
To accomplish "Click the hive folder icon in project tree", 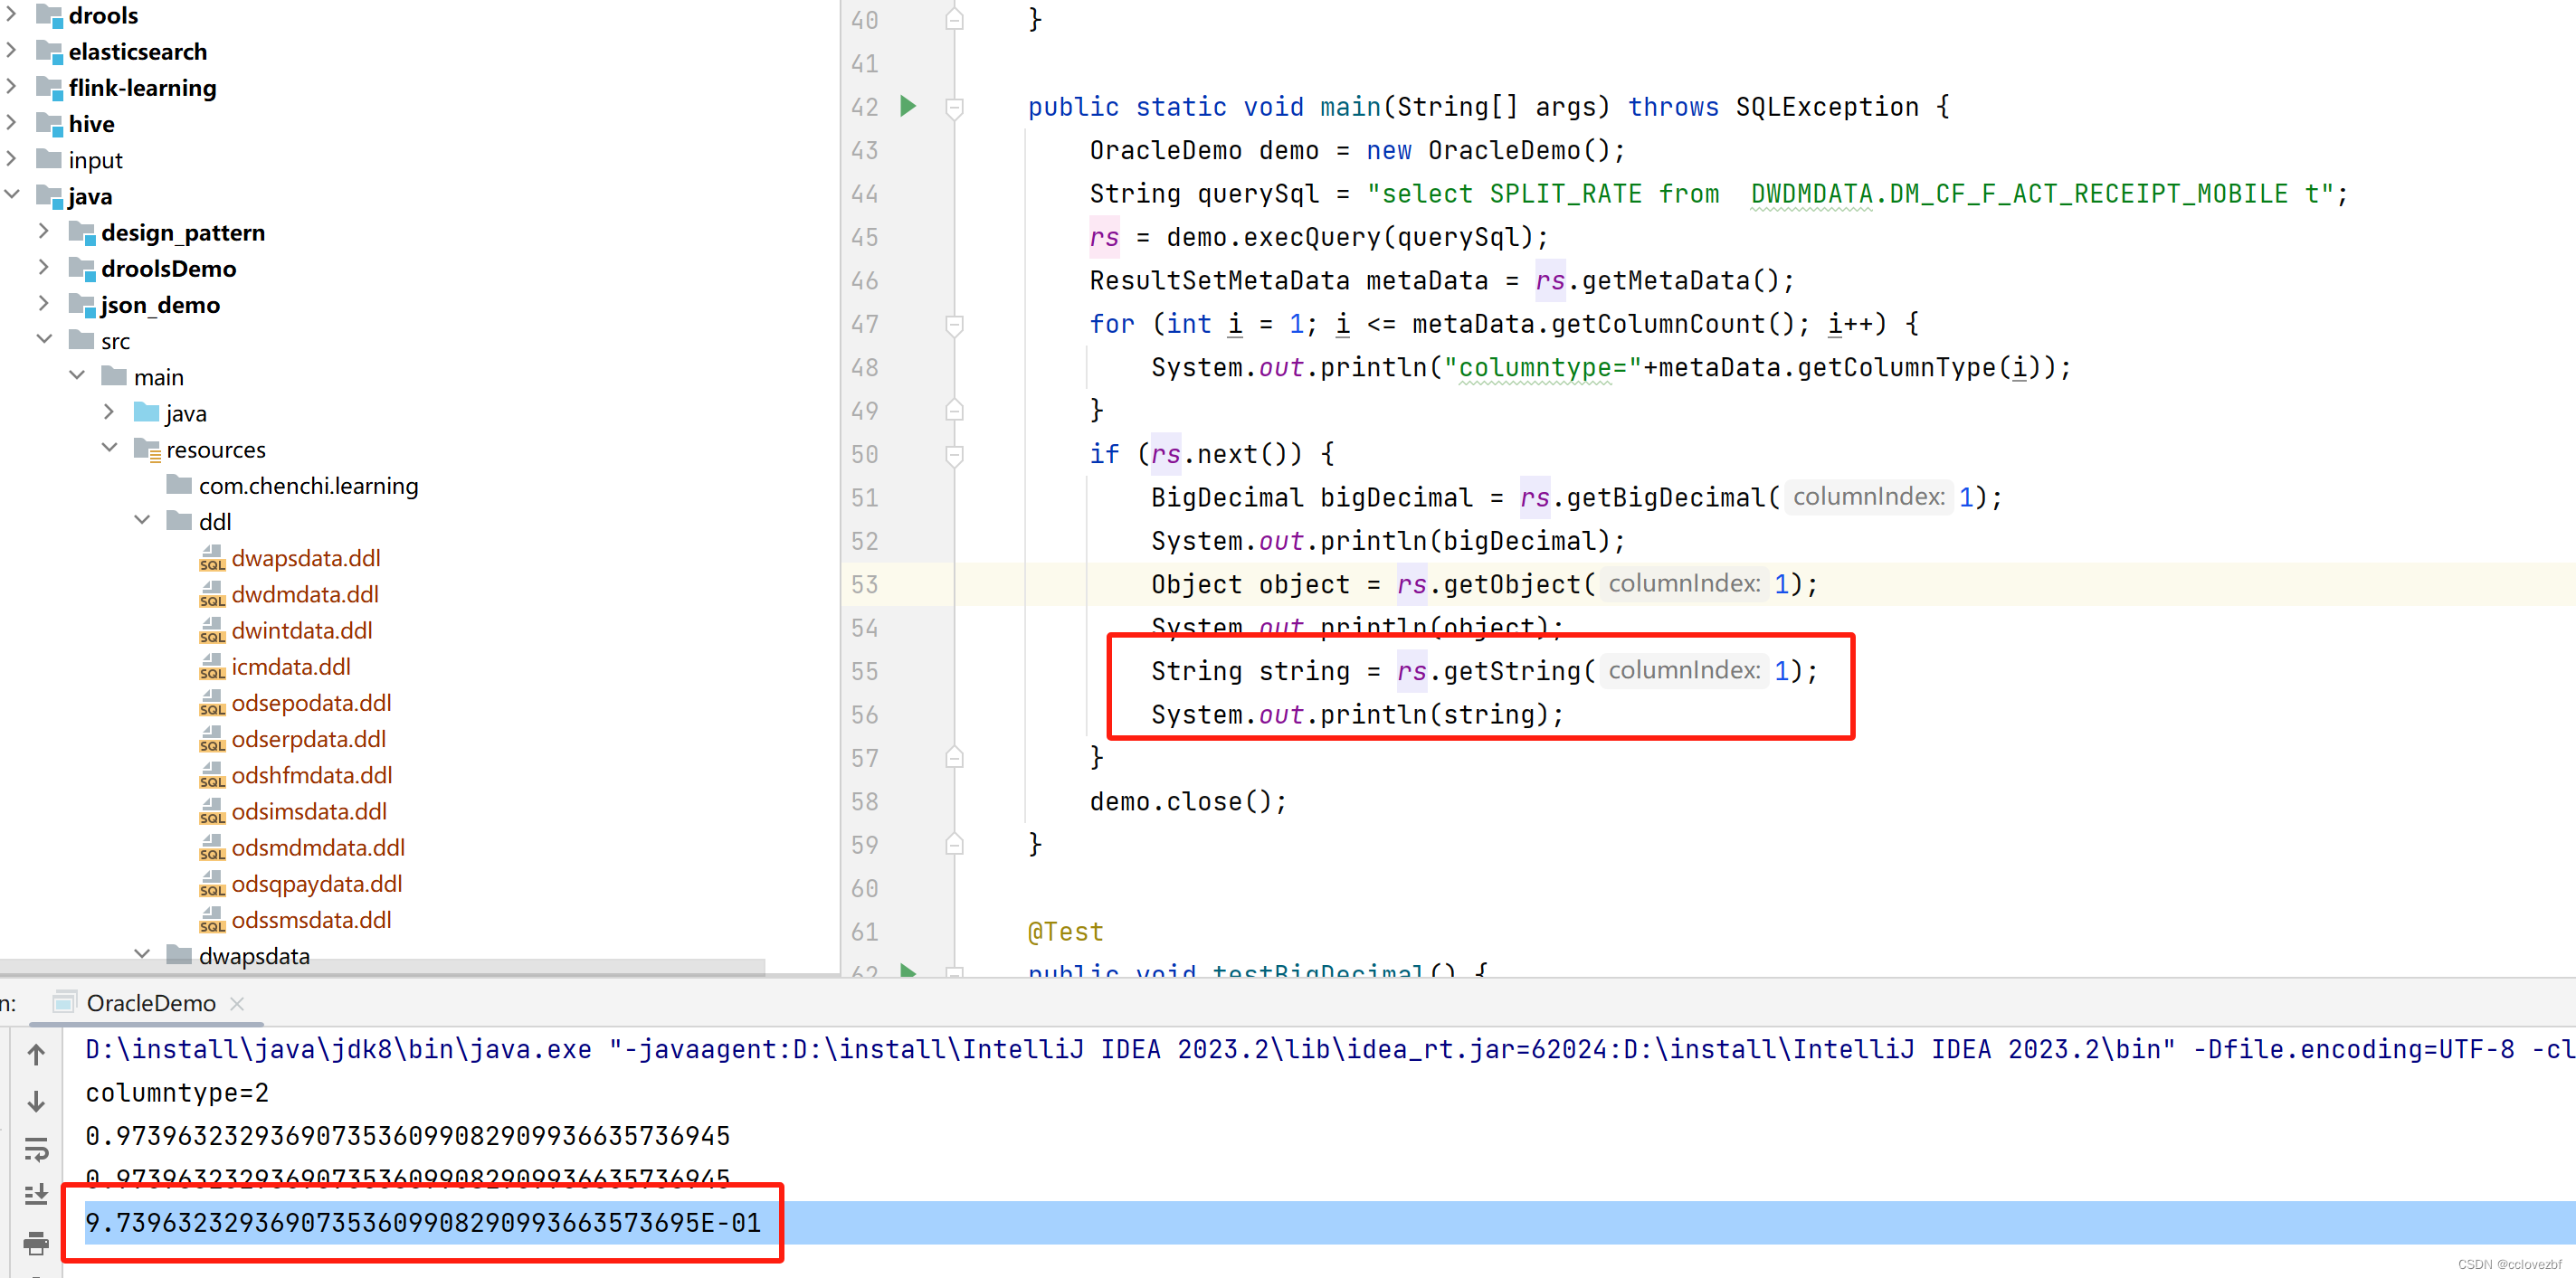I will 48,123.
